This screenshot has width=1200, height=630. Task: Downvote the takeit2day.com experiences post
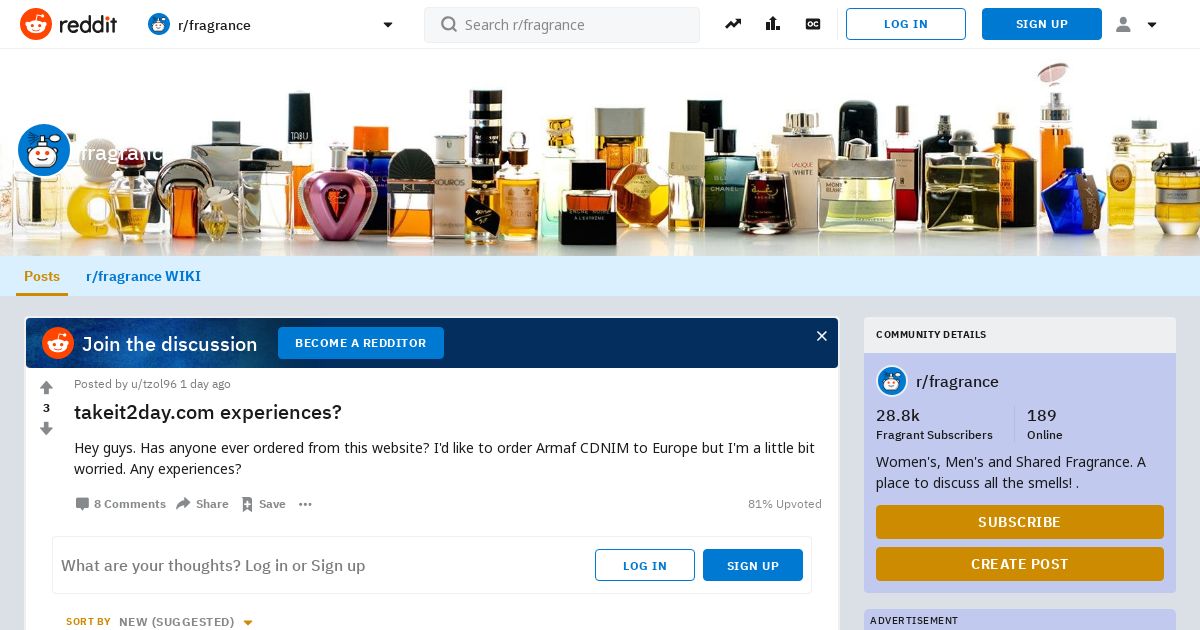[x=46, y=429]
